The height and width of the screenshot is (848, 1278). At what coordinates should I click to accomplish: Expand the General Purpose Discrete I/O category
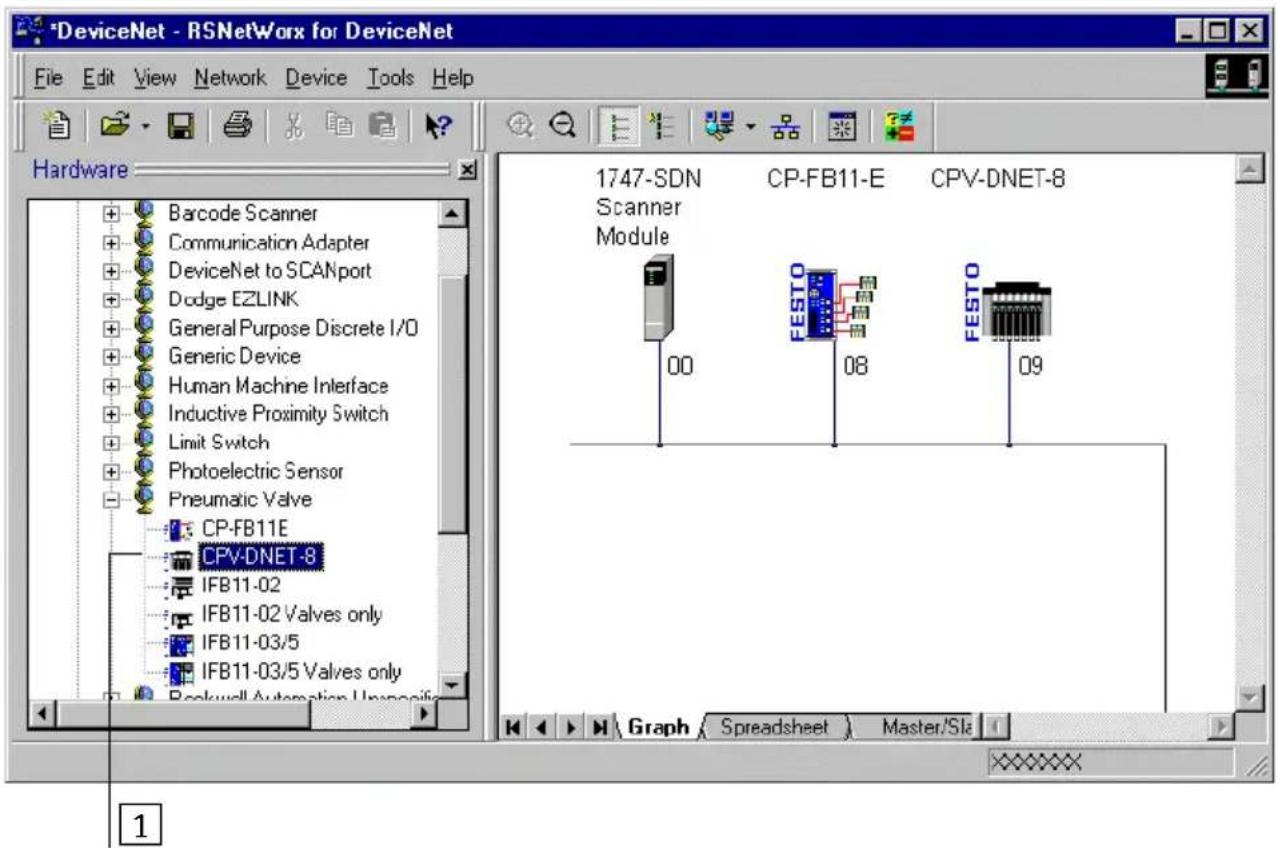[112, 327]
